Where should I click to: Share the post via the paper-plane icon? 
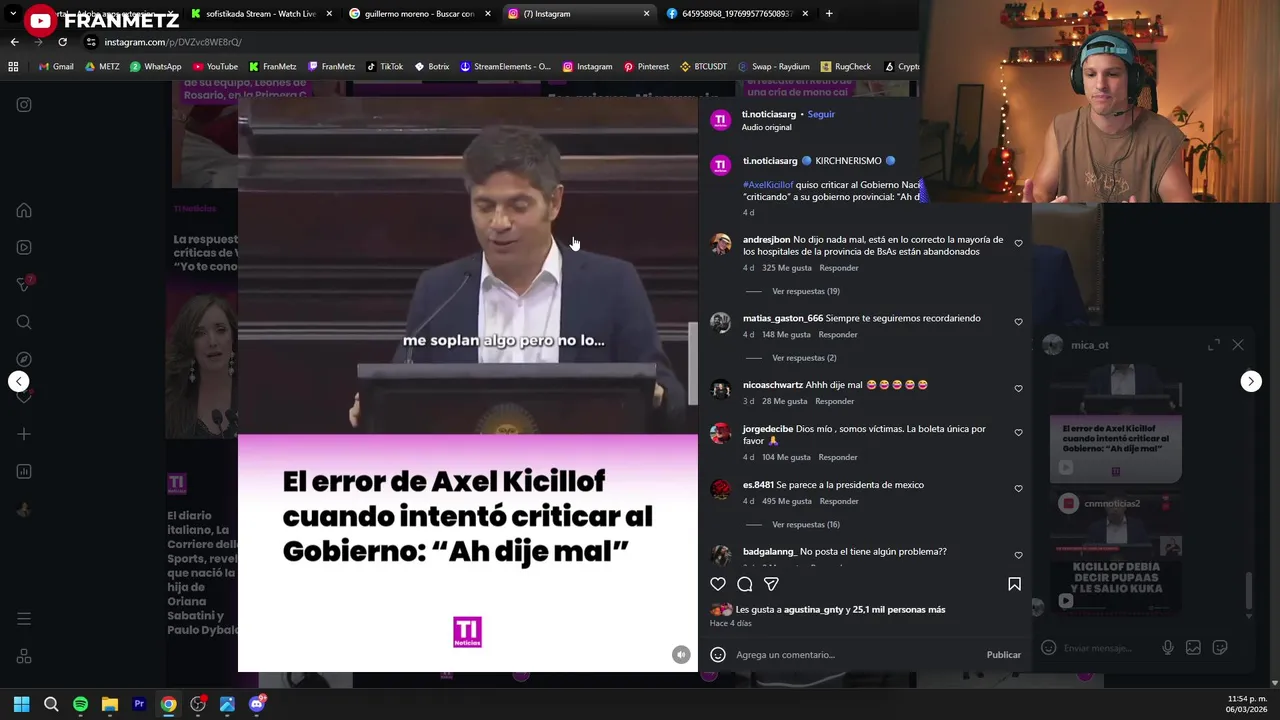(771, 584)
